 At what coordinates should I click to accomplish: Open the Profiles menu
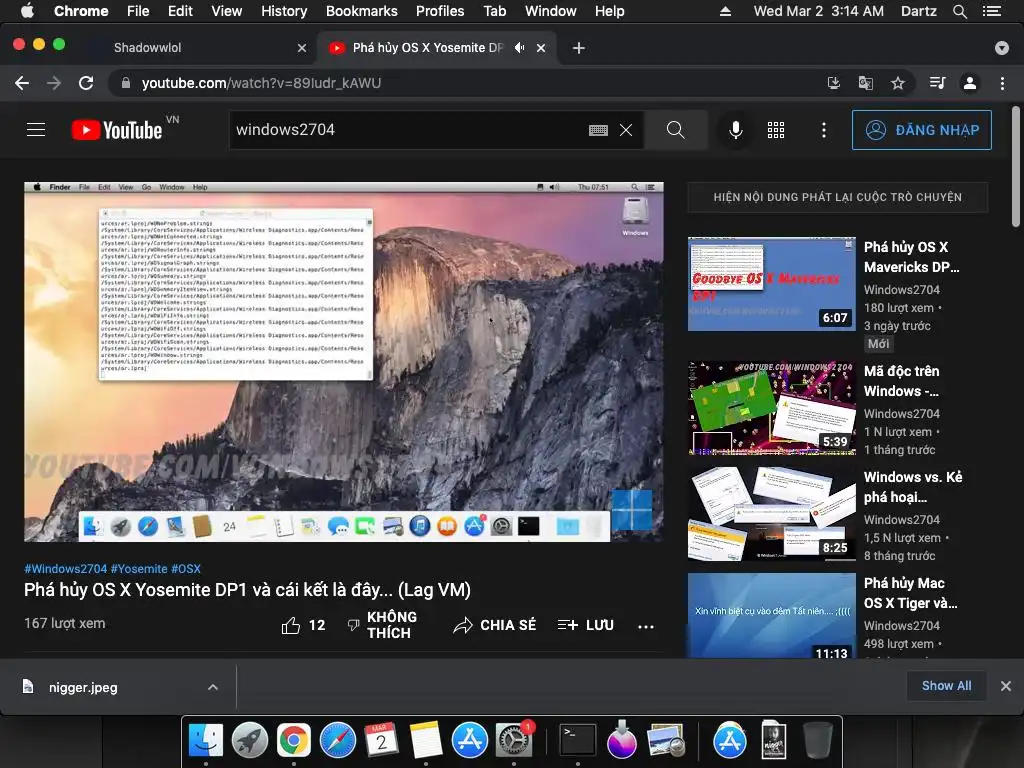click(440, 11)
